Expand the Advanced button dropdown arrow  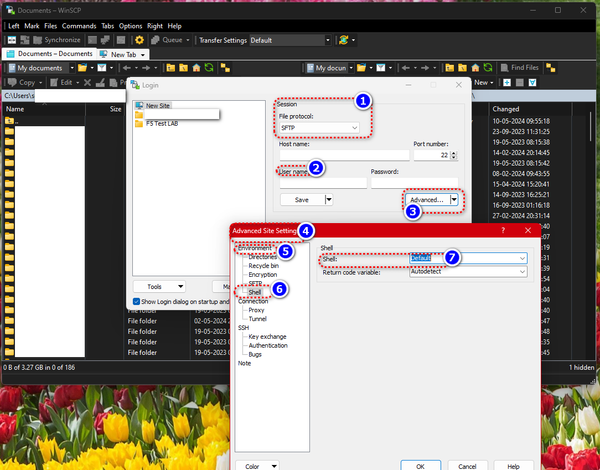tap(455, 199)
